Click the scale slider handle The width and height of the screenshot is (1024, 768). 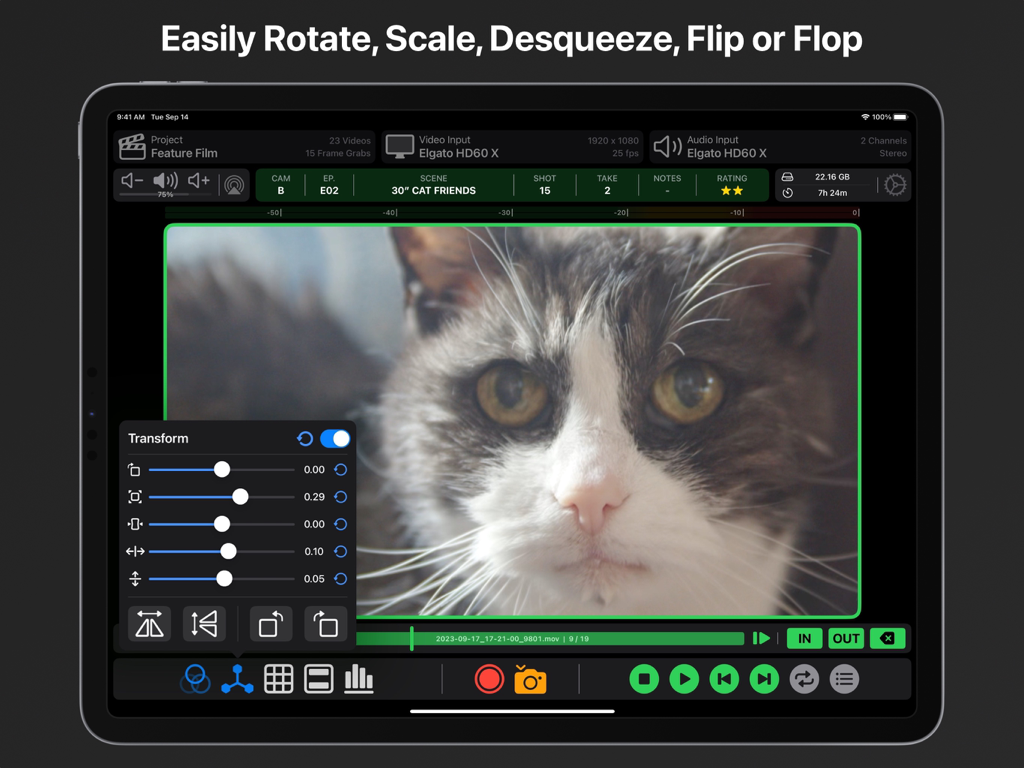coord(240,497)
